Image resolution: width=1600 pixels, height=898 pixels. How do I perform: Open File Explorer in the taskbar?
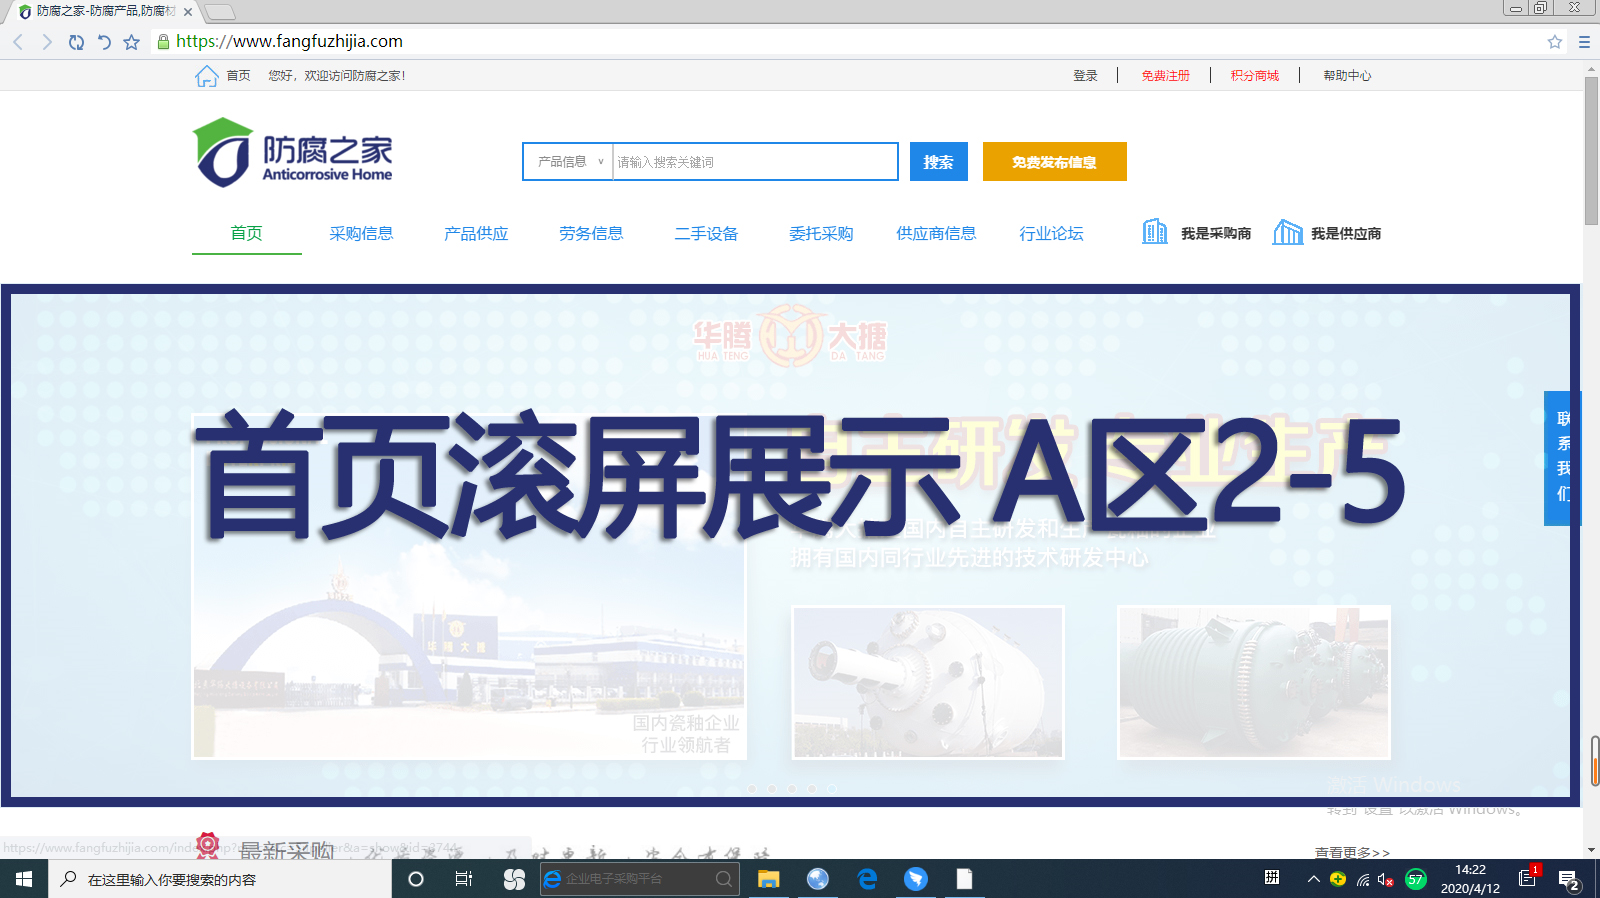[768, 879]
